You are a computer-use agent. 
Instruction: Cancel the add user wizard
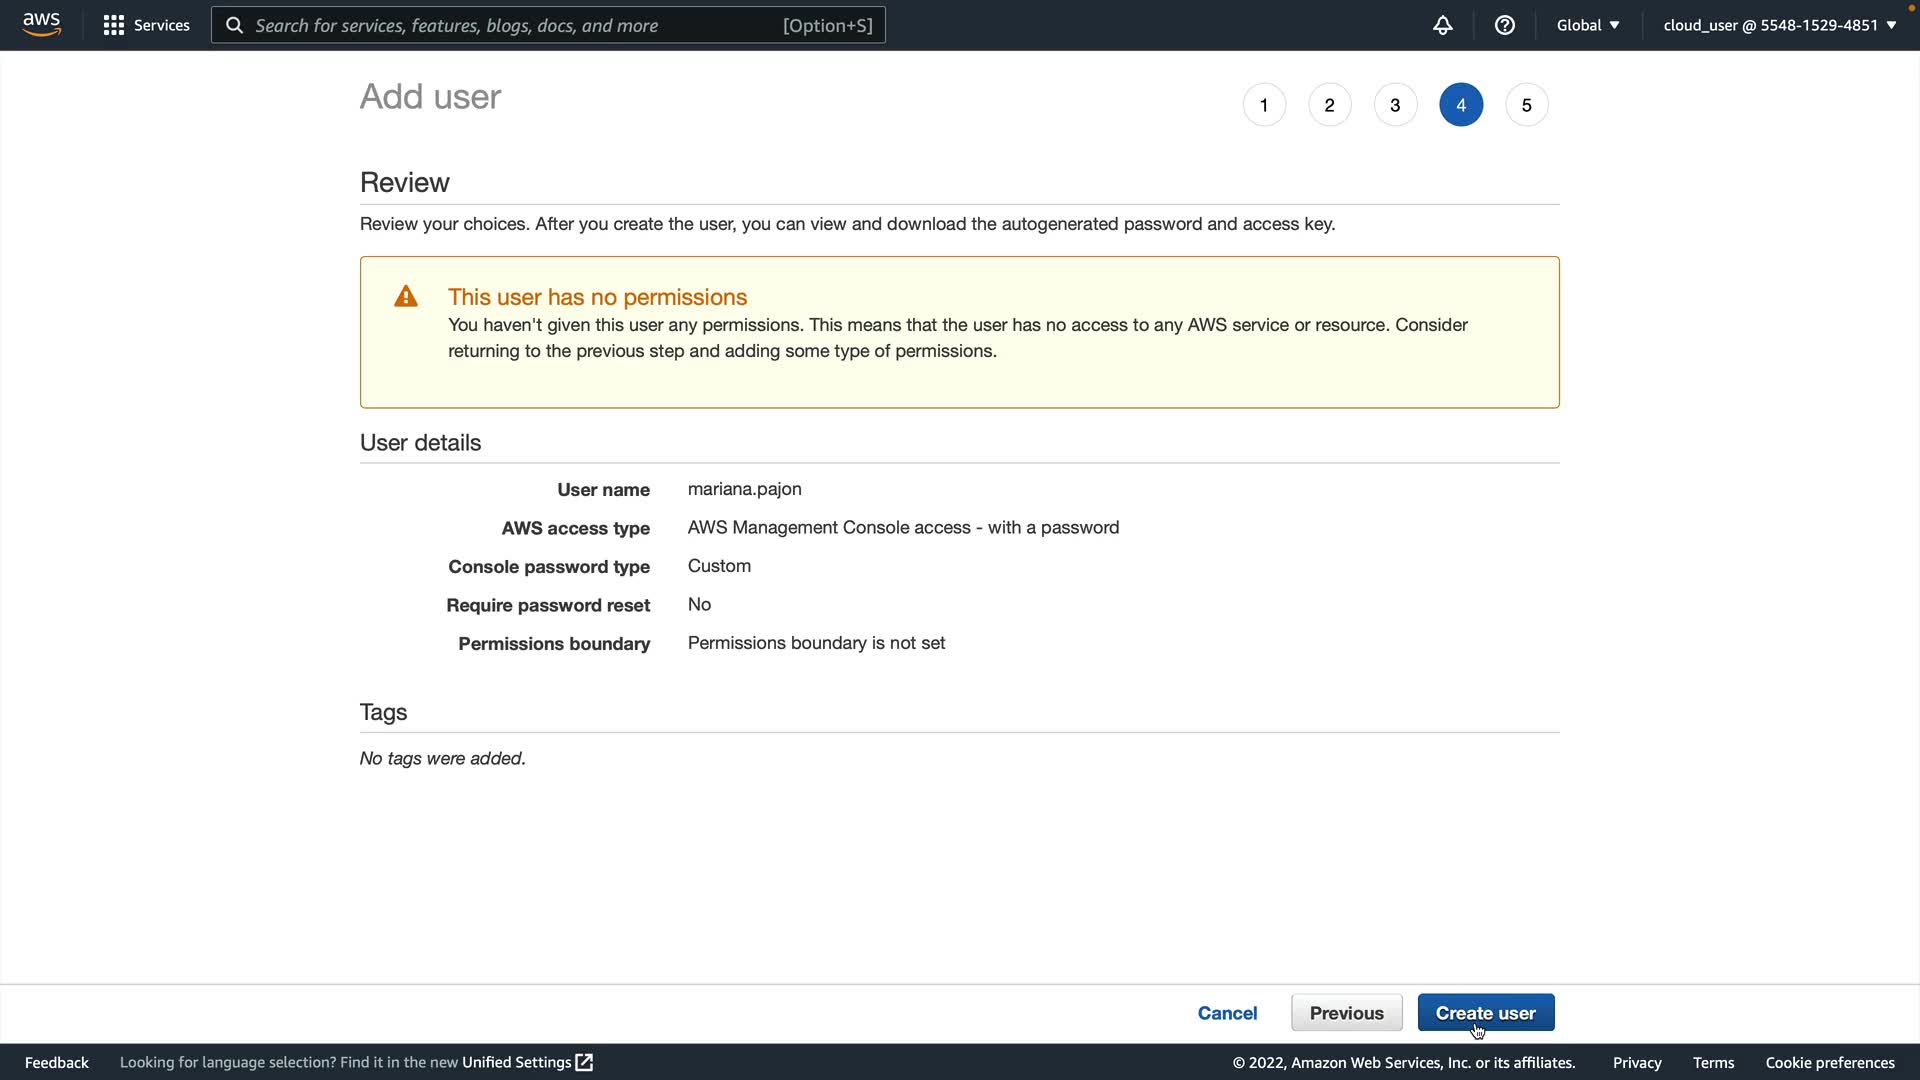pos(1227,1012)
